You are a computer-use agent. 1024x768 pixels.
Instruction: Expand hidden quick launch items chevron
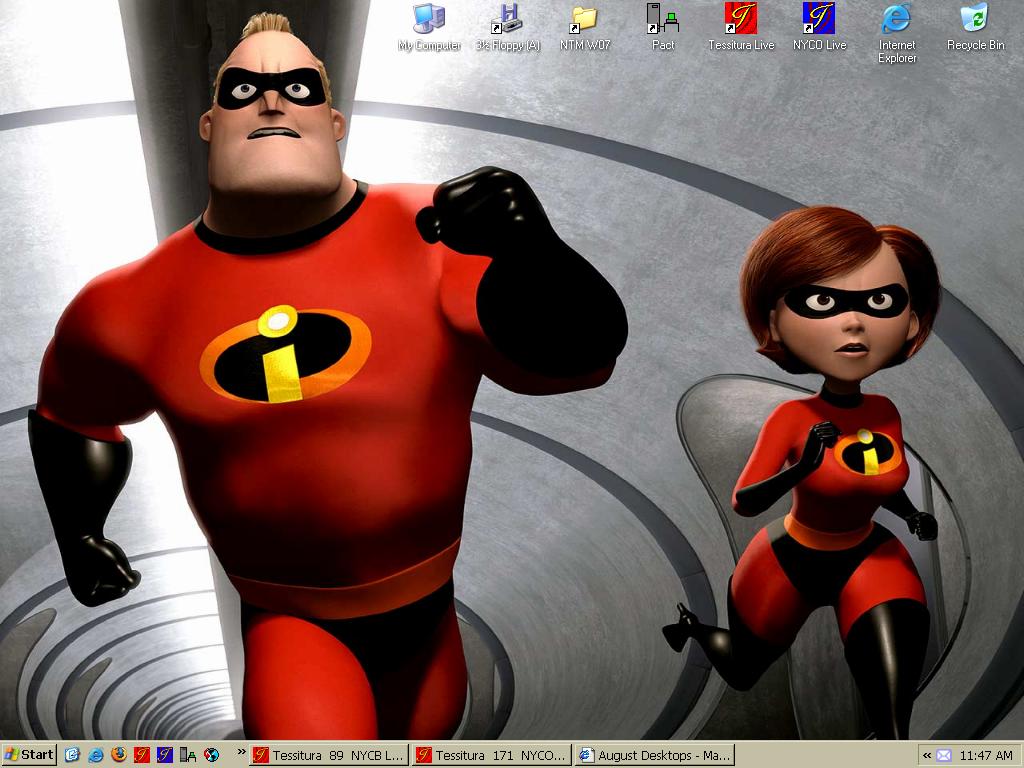pos(241,752)
